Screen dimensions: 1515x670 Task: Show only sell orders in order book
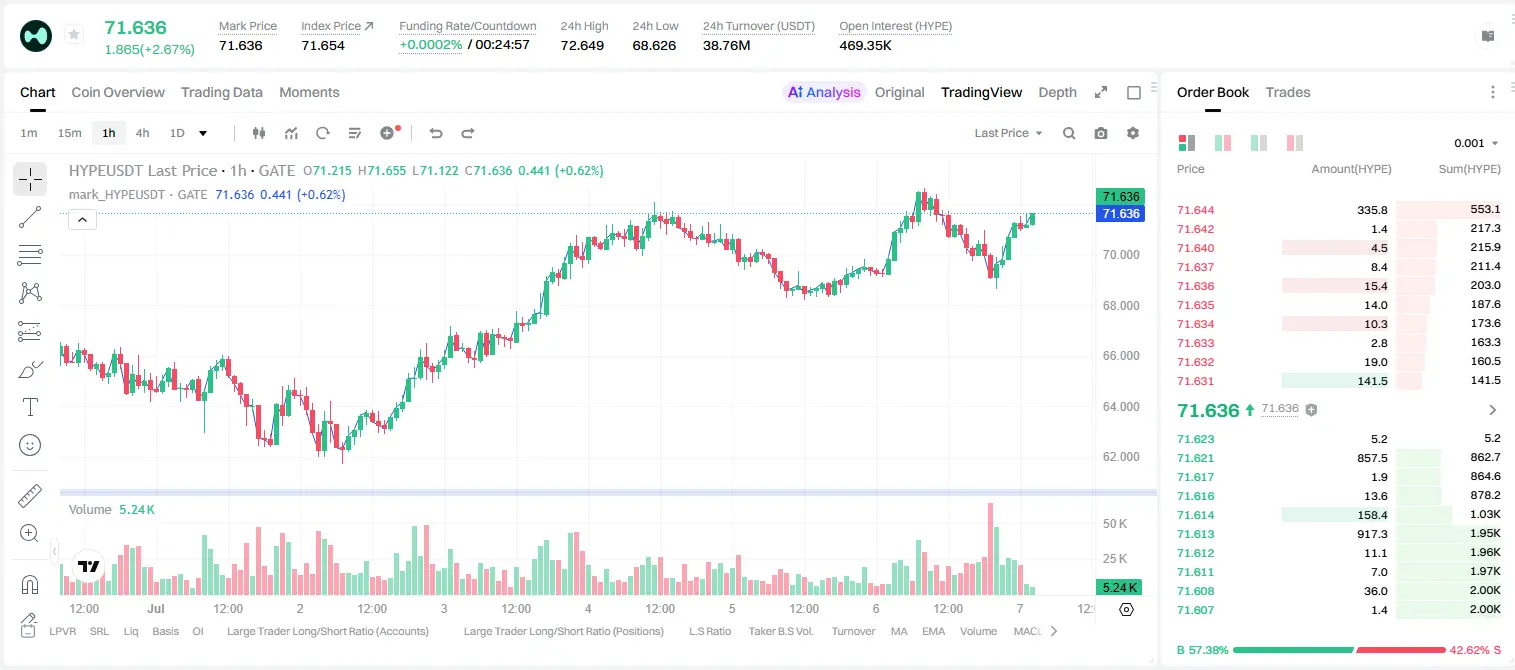[x=1295, y=143]
